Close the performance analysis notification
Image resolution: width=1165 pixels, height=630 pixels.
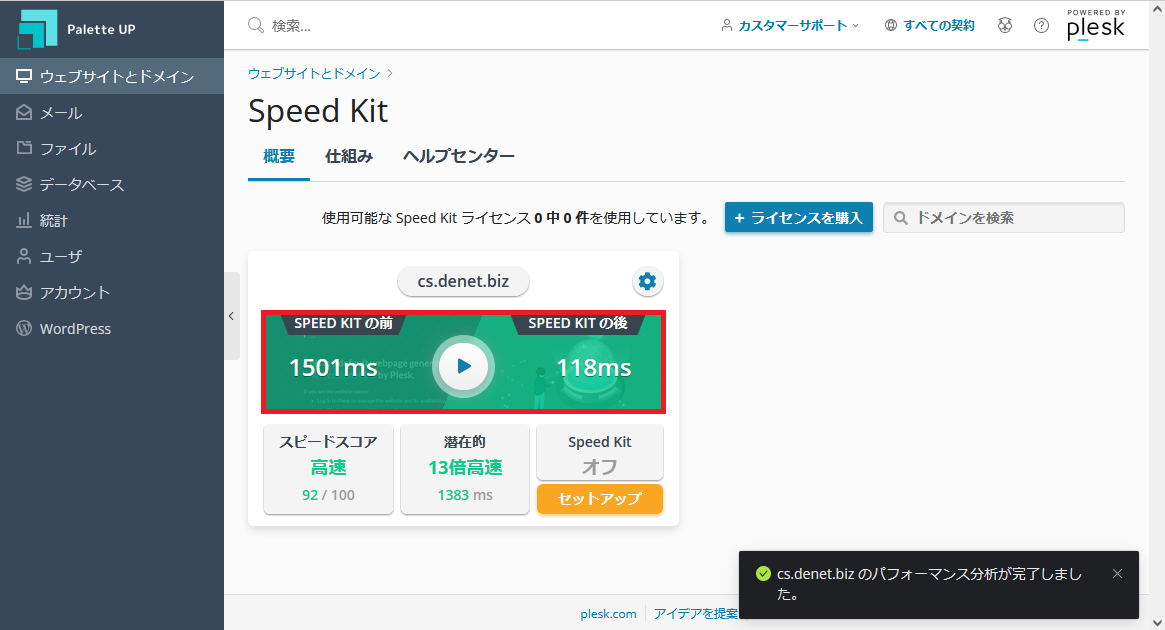[x=1117, y=574]
